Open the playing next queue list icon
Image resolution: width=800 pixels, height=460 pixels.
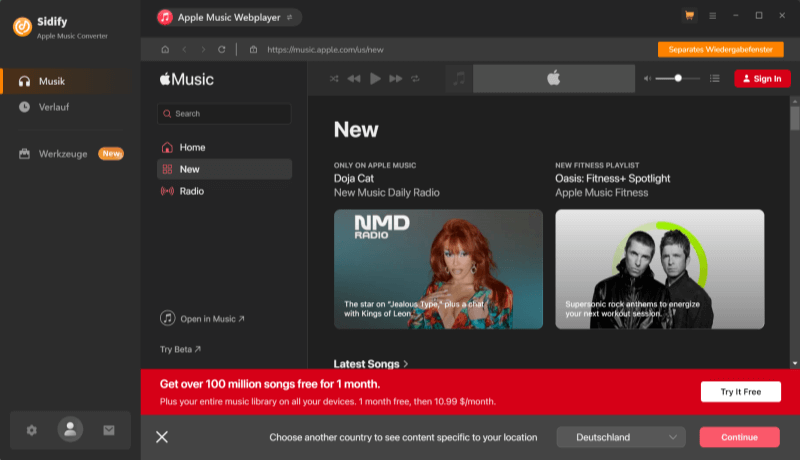click(714, 79)
